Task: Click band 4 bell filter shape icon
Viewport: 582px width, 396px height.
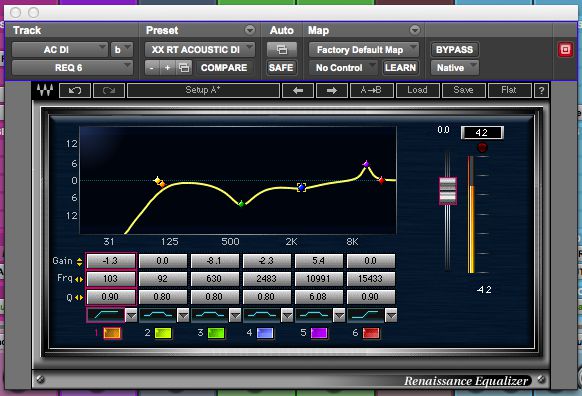Action: pyautogui.click(x=262, y=315)
